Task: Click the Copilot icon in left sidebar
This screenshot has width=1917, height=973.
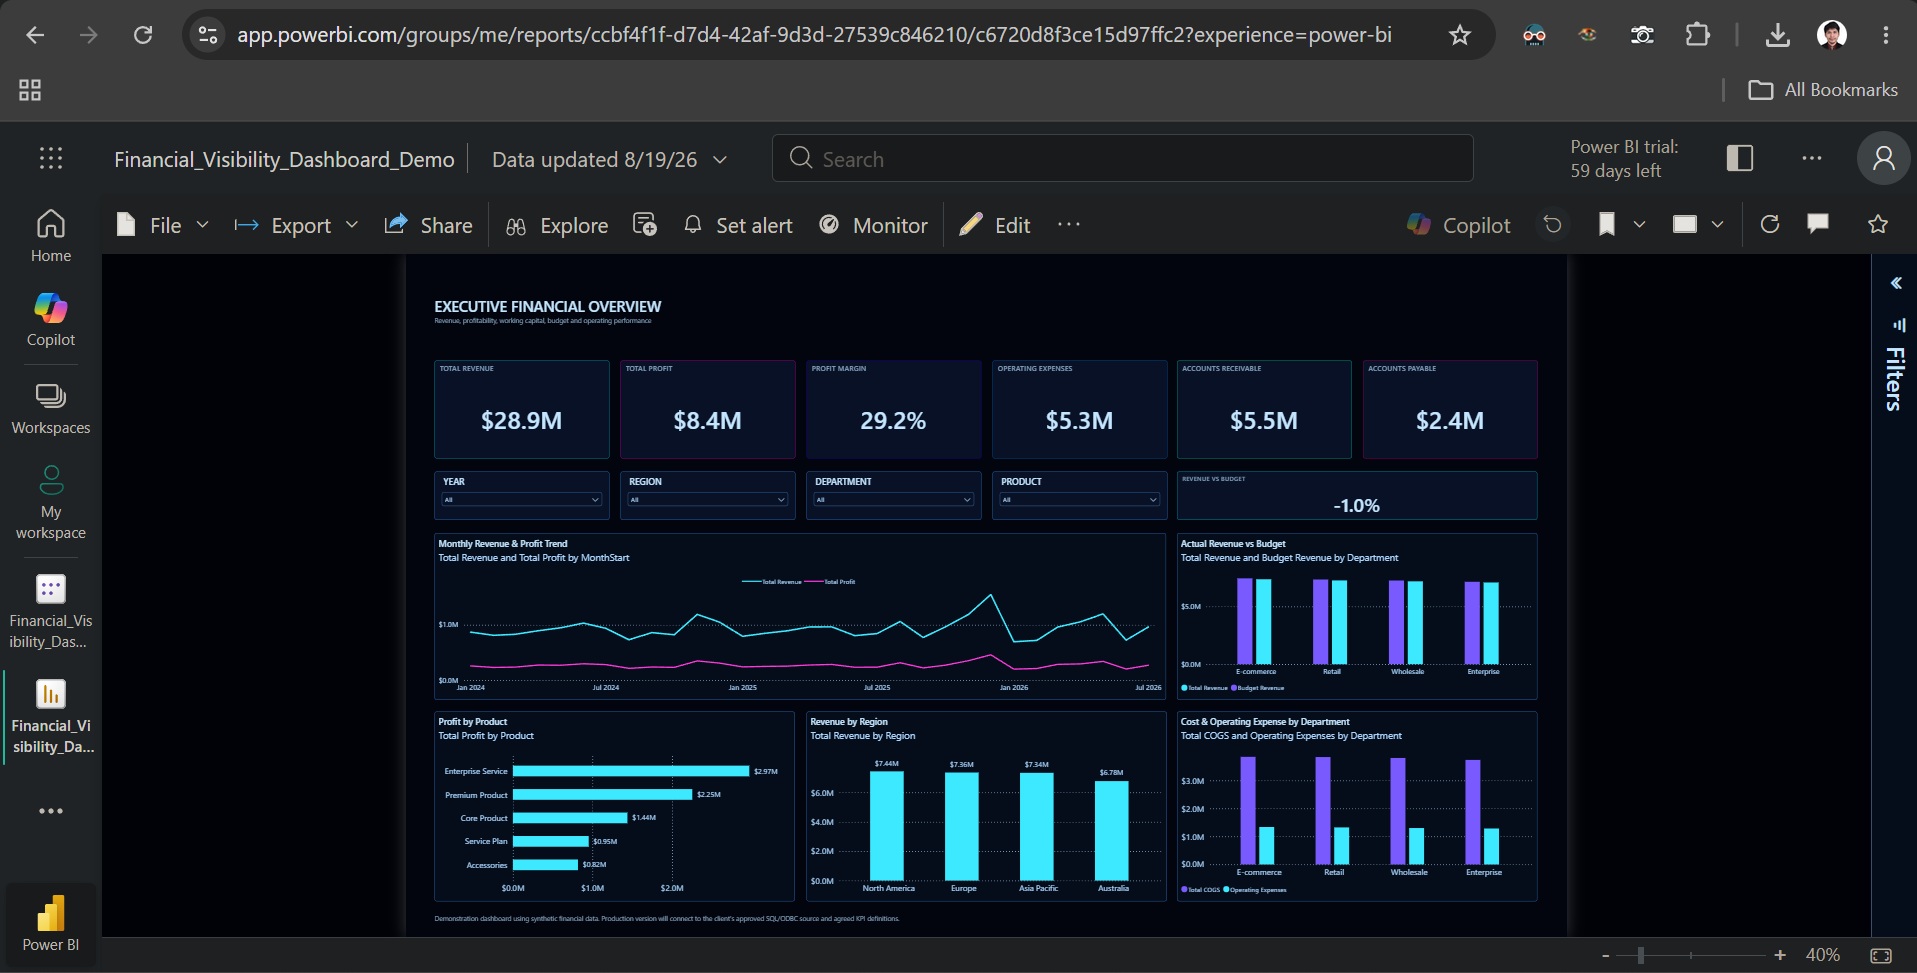Action: point(51,320)
